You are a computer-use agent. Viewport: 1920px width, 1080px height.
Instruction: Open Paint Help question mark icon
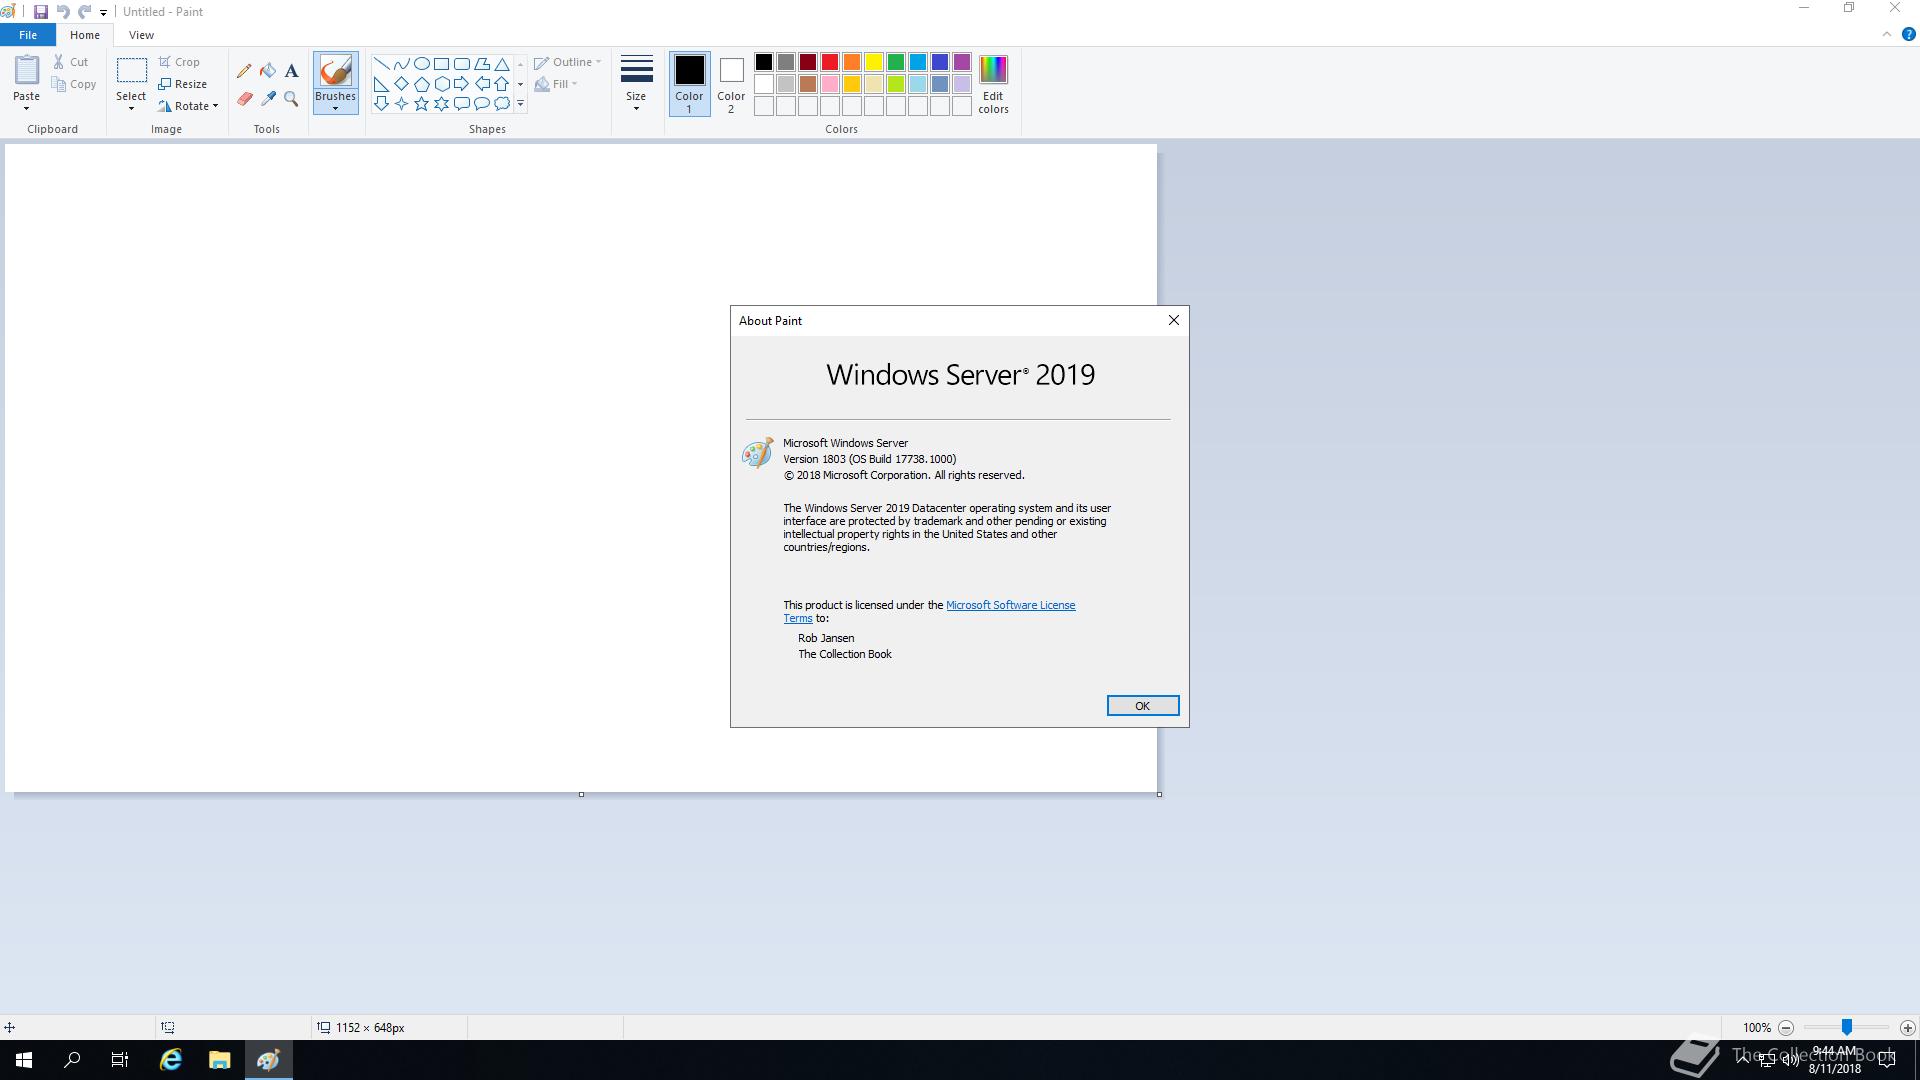[x=1908, y=34]
